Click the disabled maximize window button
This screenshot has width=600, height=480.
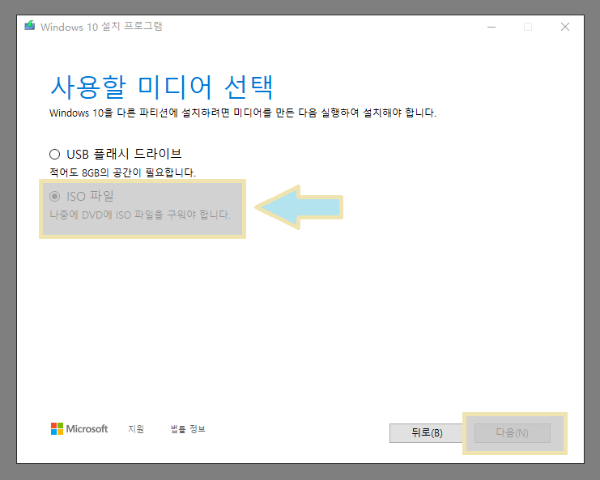[528, 27]
